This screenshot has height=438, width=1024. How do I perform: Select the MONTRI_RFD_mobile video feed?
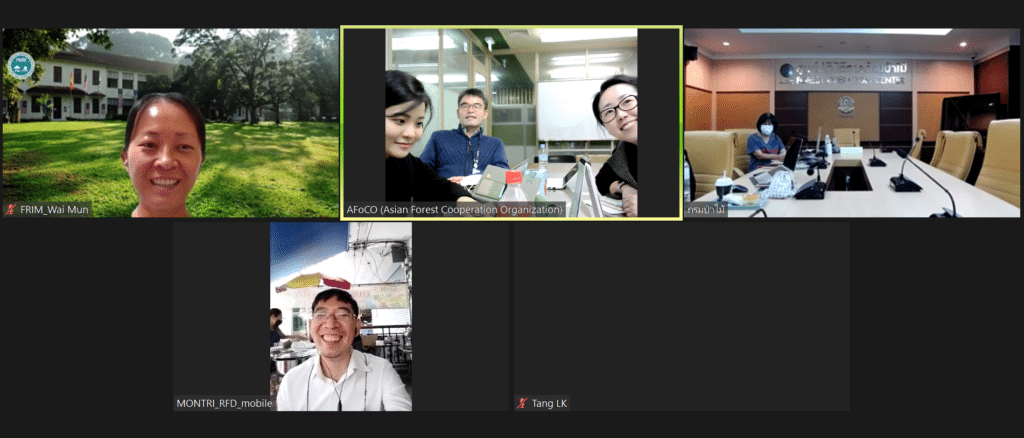pyautogui.click(x=340, y=315)
